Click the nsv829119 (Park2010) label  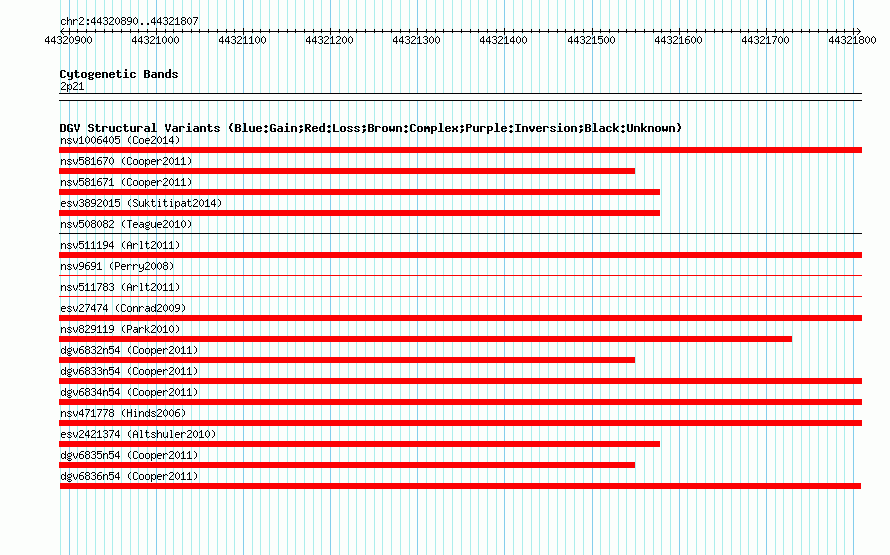pyautogui.click(x=120, y=329)
